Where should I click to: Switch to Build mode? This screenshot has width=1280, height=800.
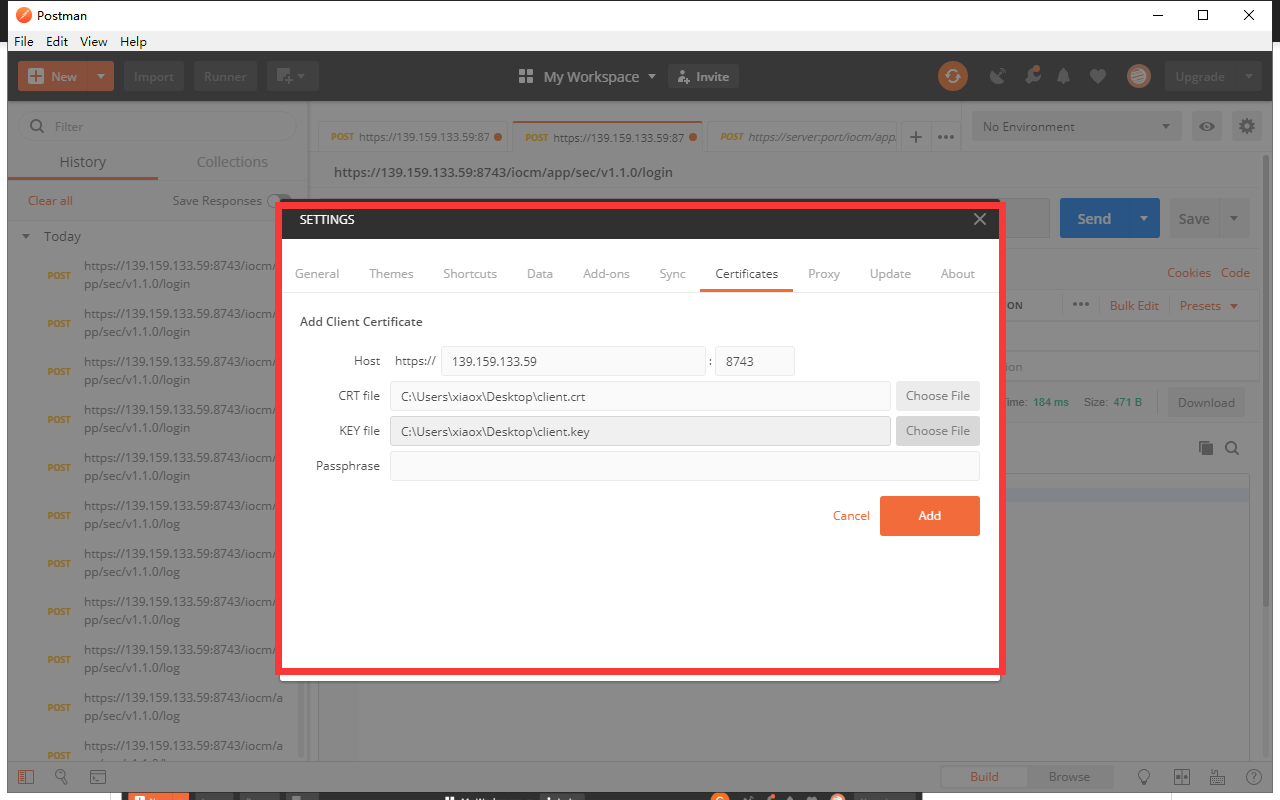point(984,777)
